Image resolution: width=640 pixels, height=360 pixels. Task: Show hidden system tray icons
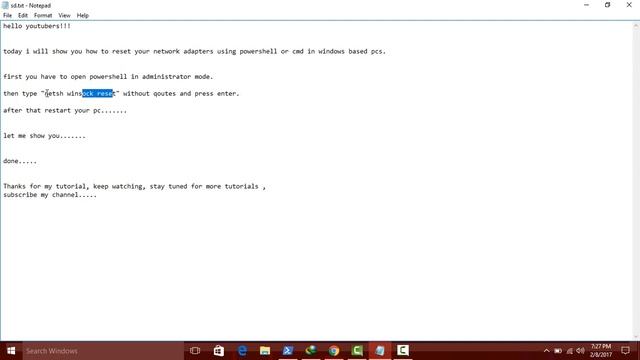[x=547, y=351]
